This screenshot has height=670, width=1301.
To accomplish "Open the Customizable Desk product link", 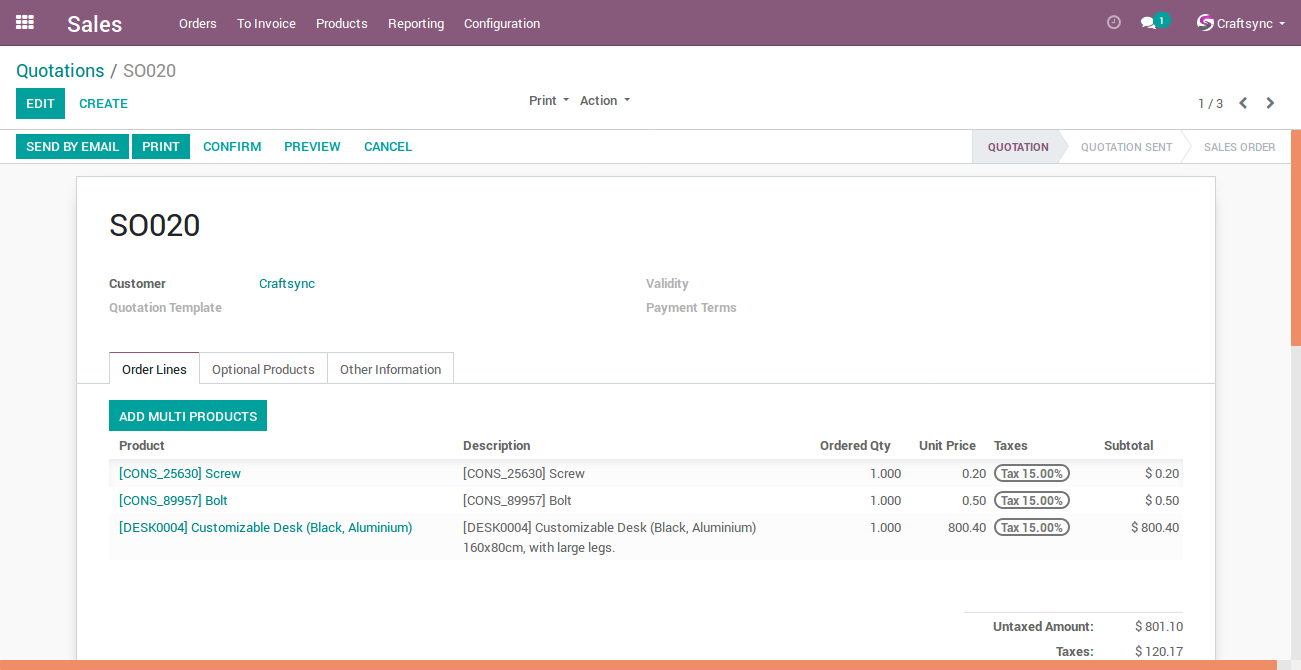I will point(265,527).
